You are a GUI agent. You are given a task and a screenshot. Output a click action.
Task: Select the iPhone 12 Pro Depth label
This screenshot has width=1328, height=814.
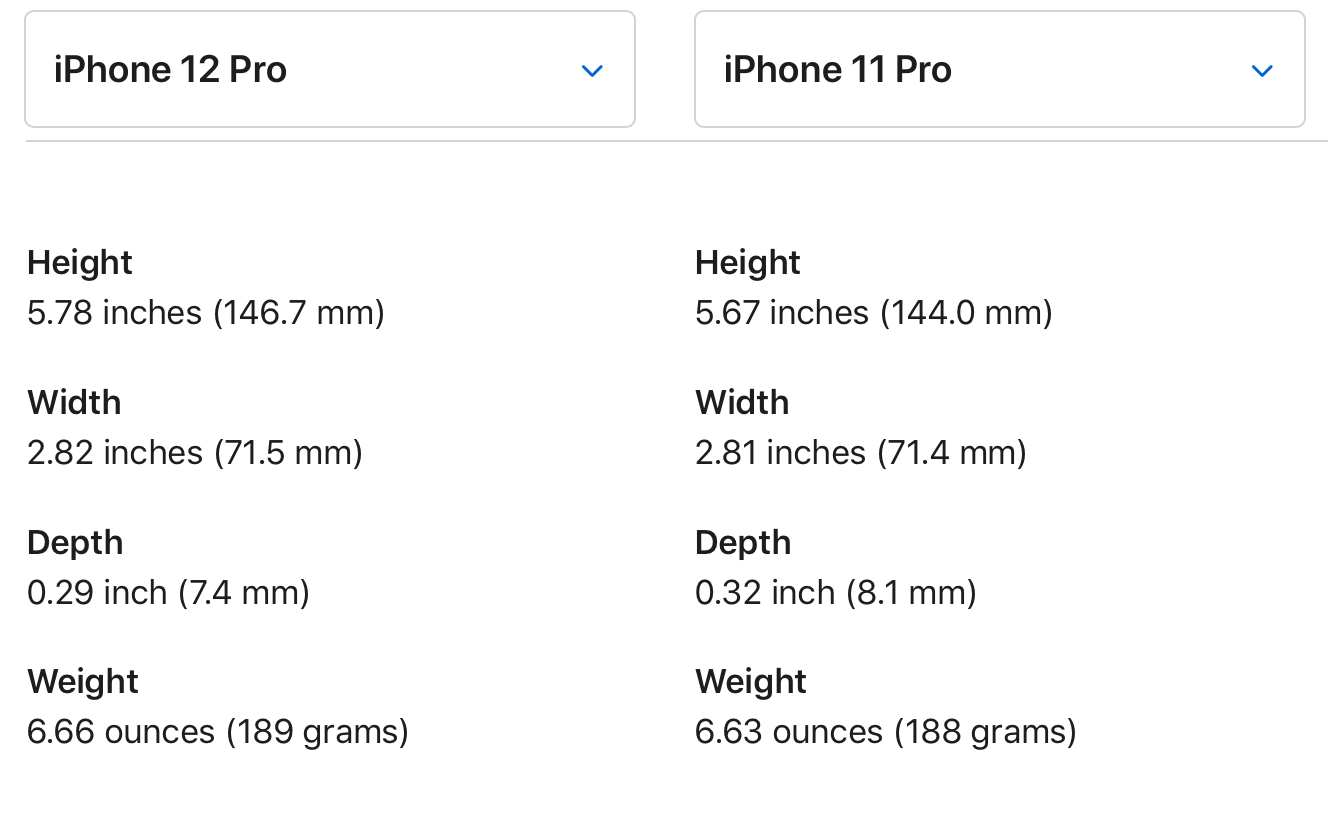[75, 542]
